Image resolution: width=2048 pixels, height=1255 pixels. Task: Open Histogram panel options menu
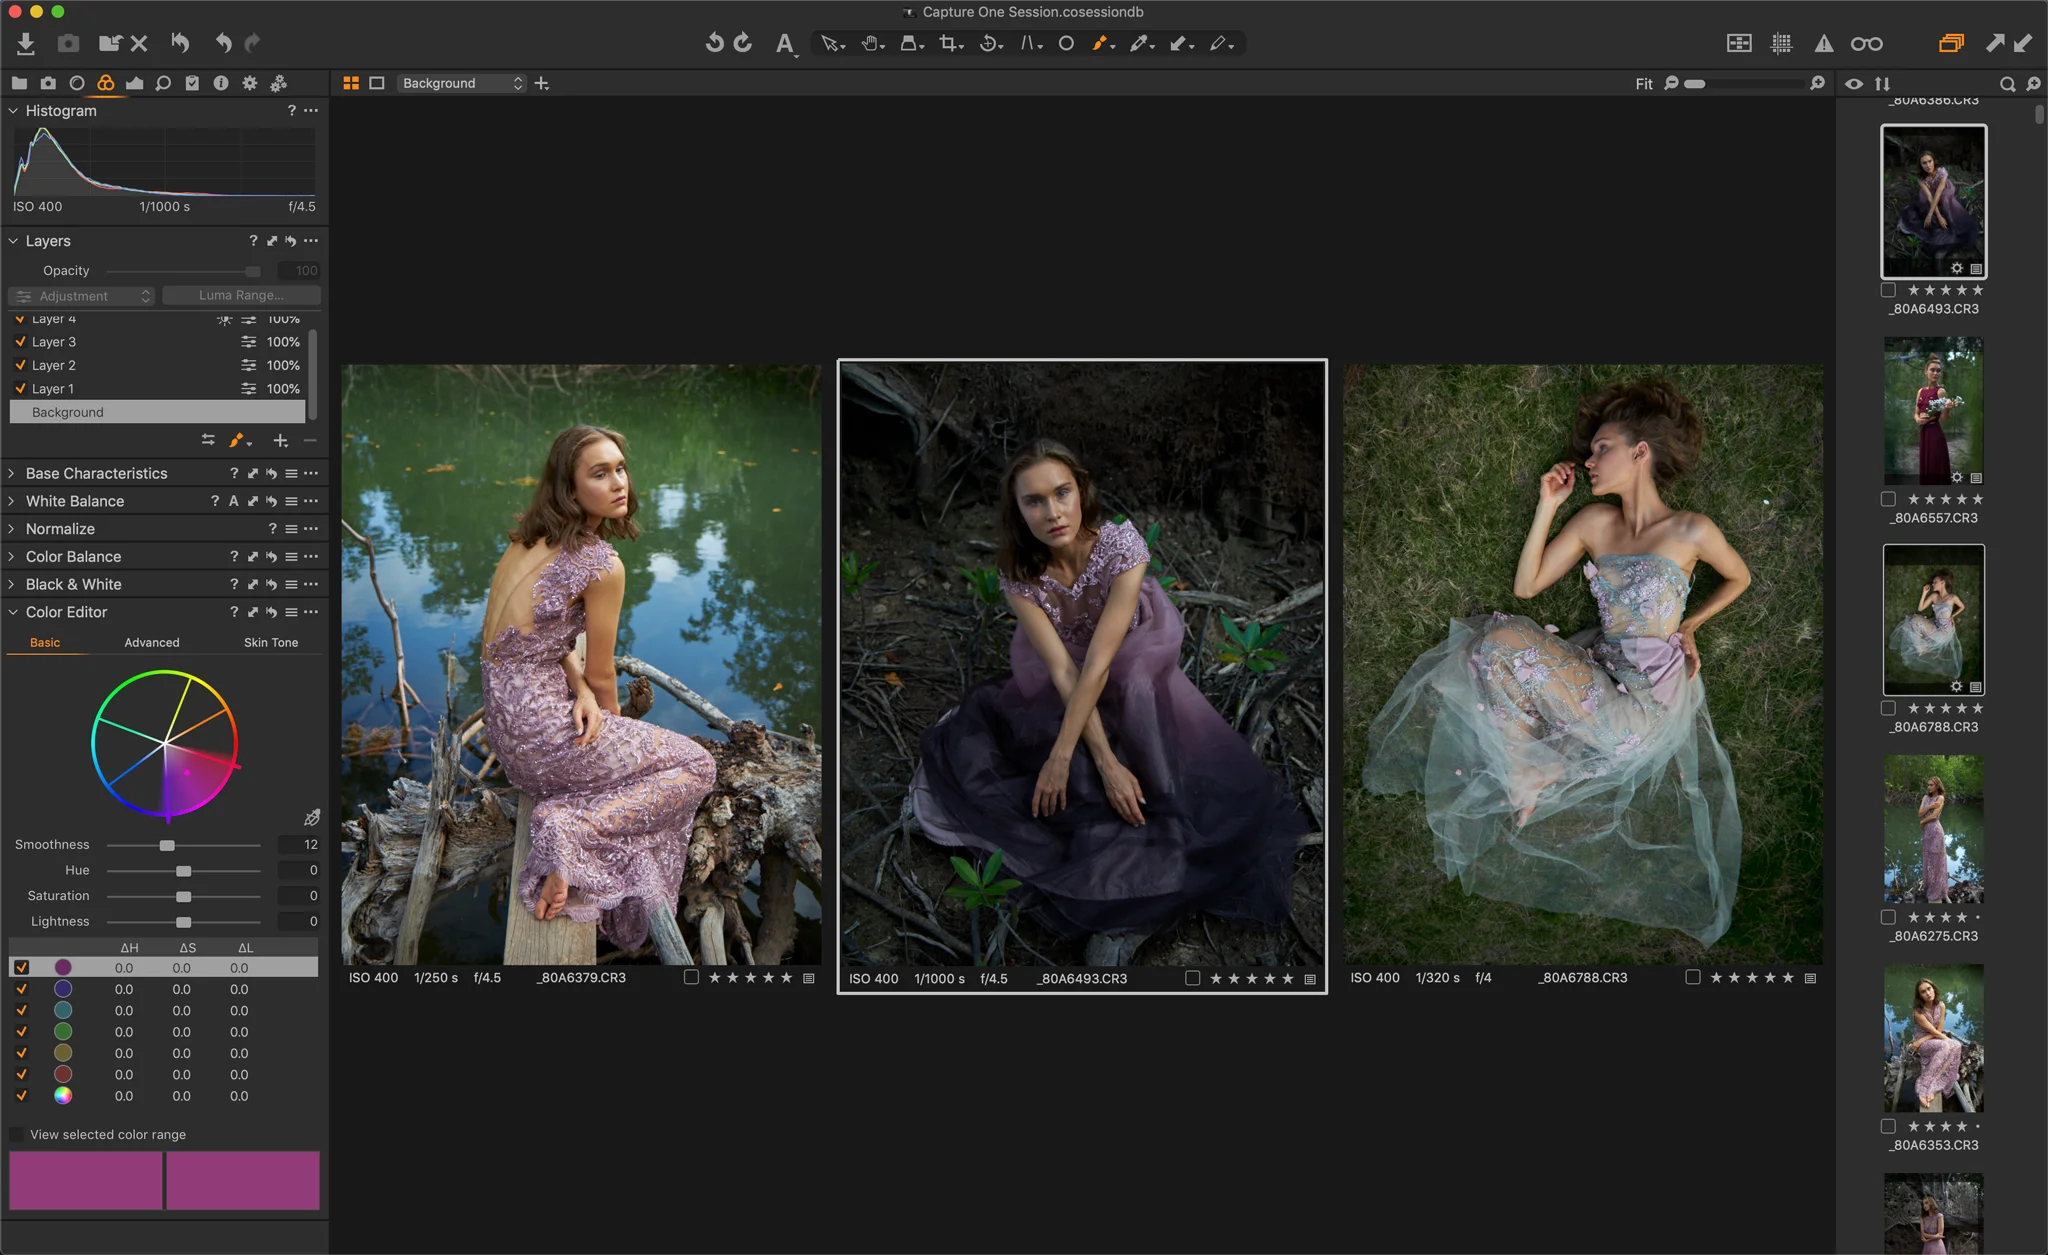[x=311, y=111]
